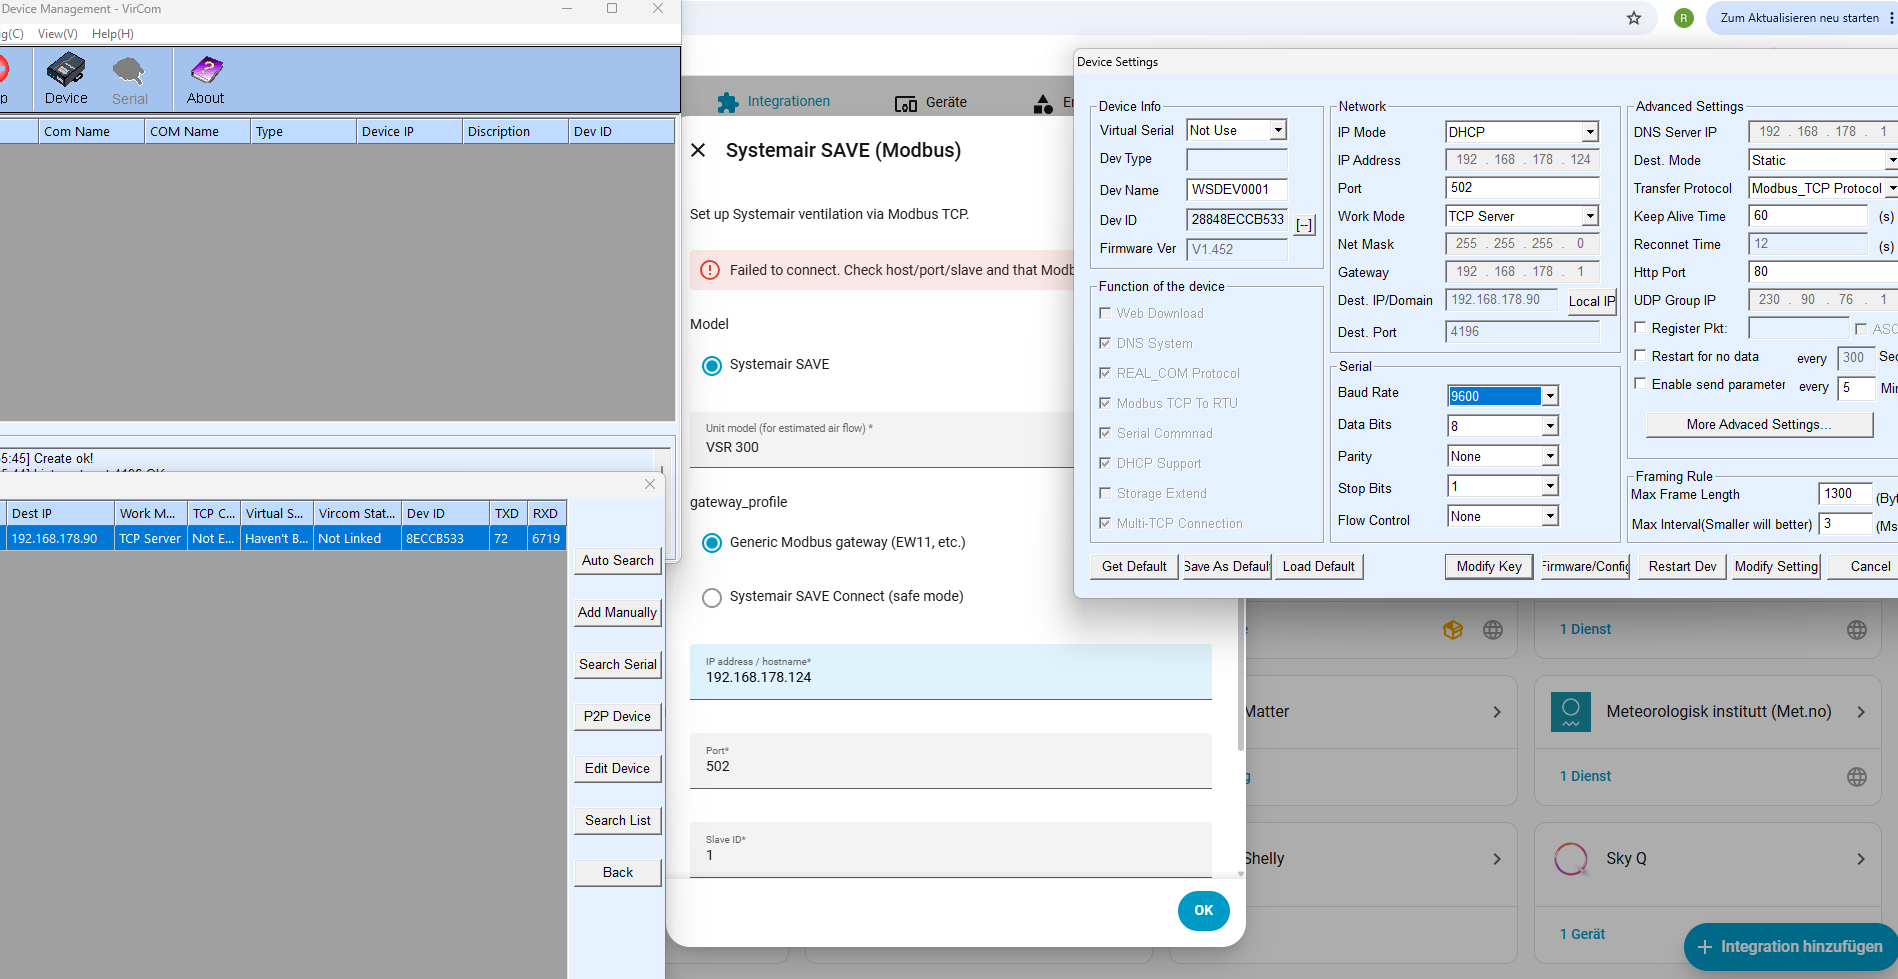Open the Meteorologisk institutt integration chevron
The image size is (1898, 979).
coord(1861,712)
